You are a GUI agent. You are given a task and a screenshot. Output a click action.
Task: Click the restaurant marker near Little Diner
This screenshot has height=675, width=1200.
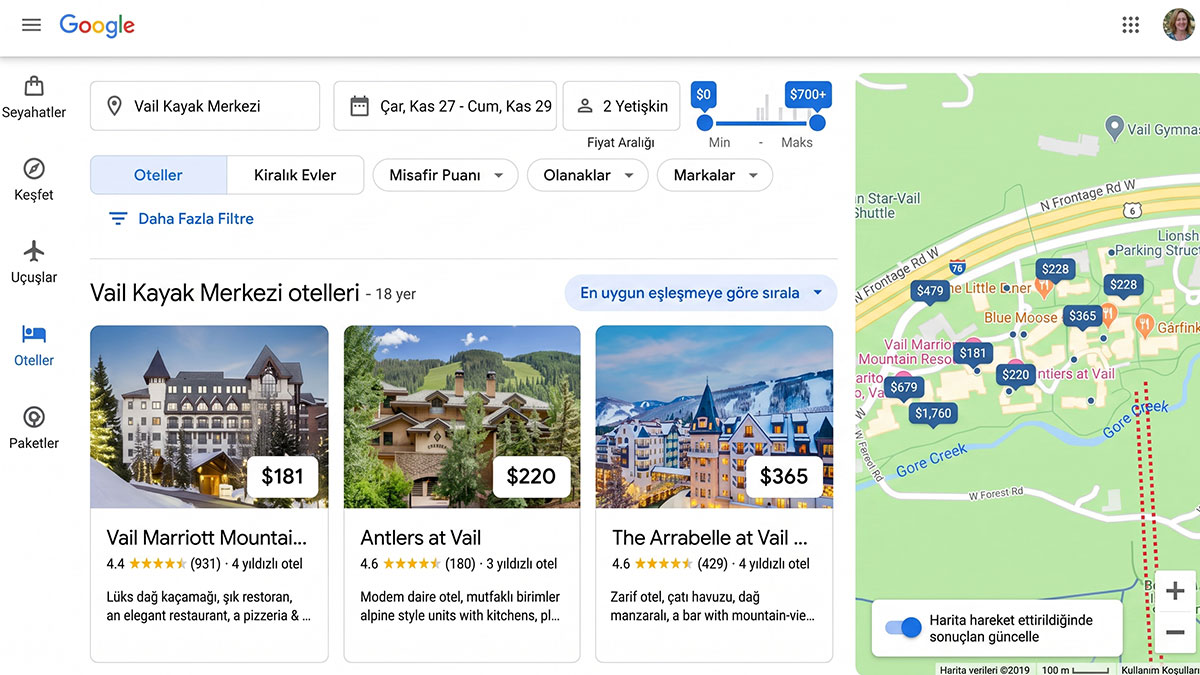(1044, 287)
